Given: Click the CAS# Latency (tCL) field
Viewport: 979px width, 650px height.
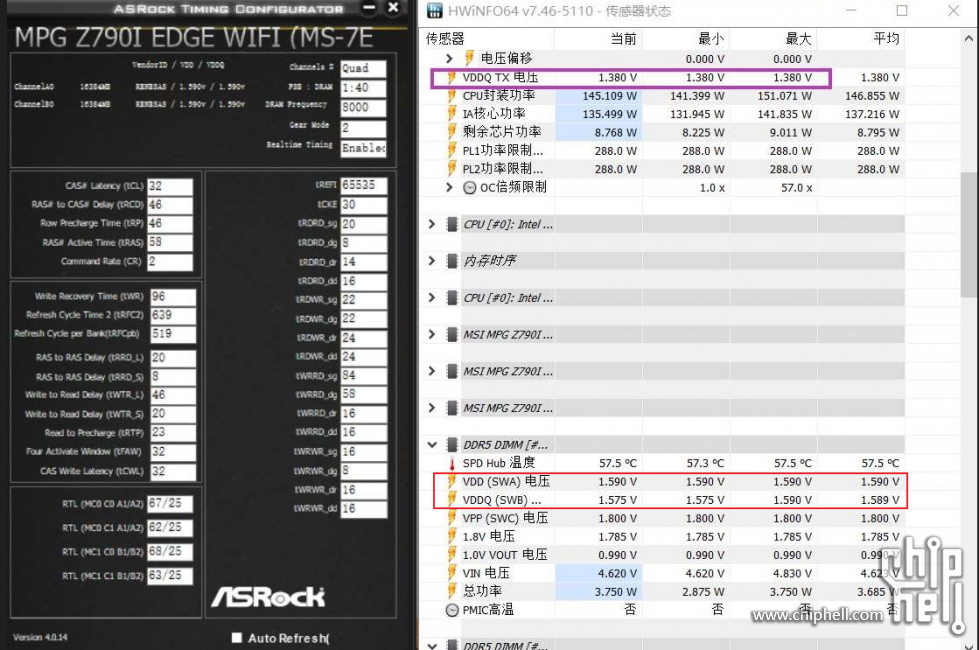Looking at the screenshot, I should coord(170,186).
